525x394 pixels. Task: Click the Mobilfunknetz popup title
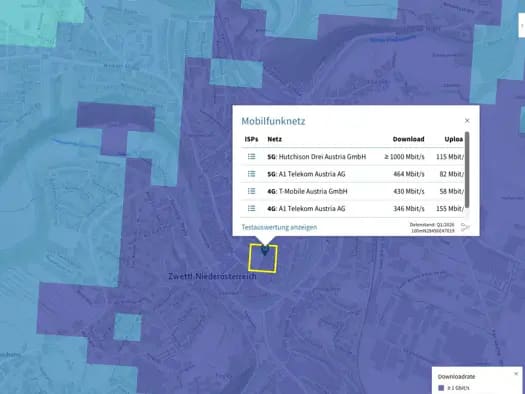pos(273,121)
